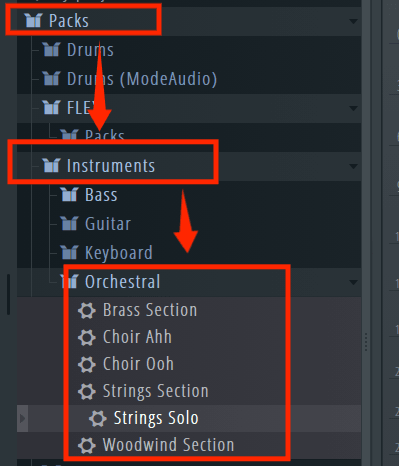Select the Strings Solo preset
Screen dimensions: 399x466
pos(156,418)
